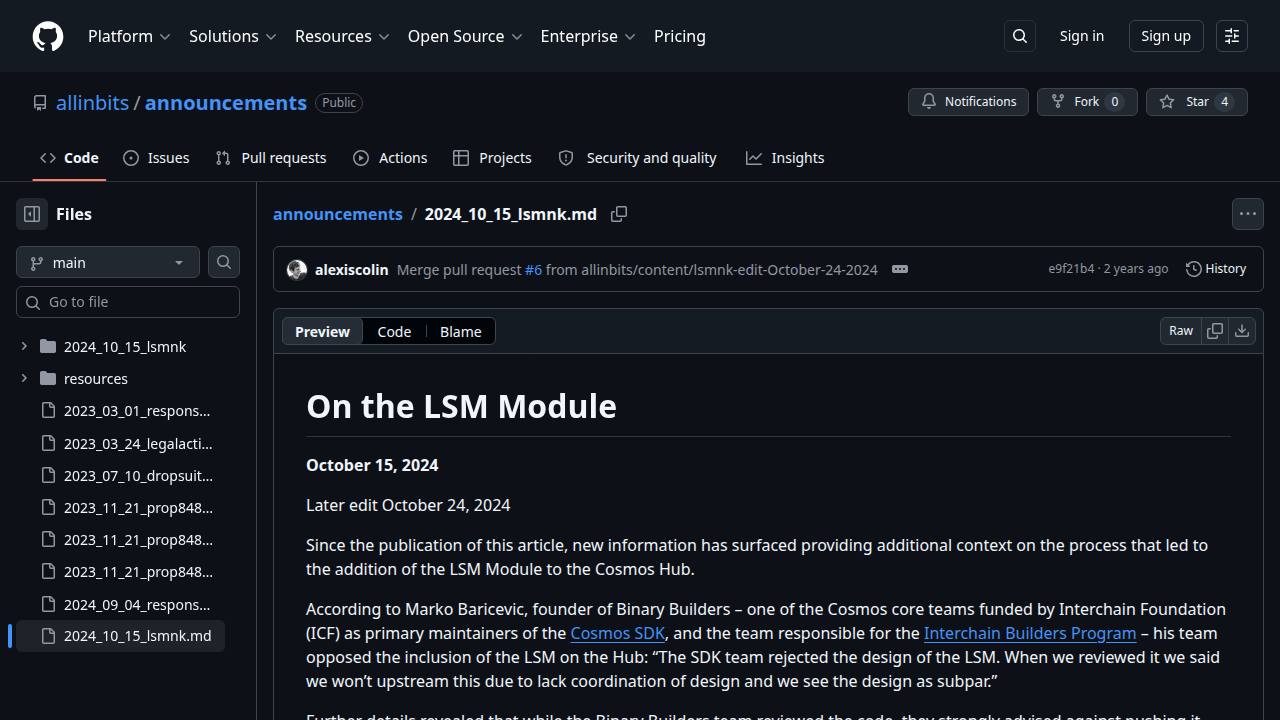Click the search files magnifier button
The height and width of the screenshot is (720, 1280).
click(224, 262)
